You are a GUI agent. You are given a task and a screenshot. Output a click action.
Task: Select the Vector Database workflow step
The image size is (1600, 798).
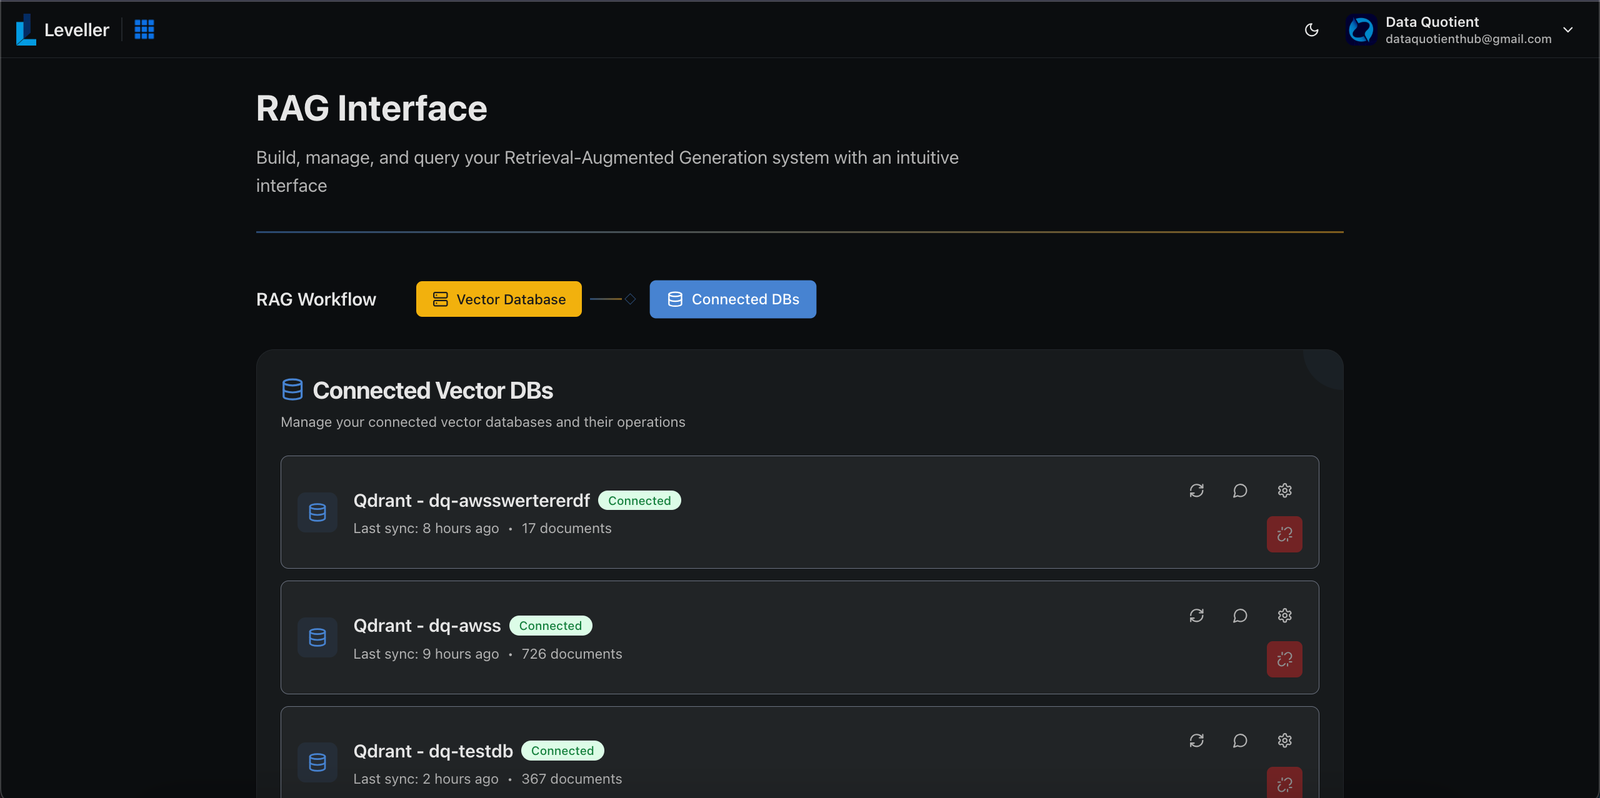pyautogui.click(x=499, y=299)
